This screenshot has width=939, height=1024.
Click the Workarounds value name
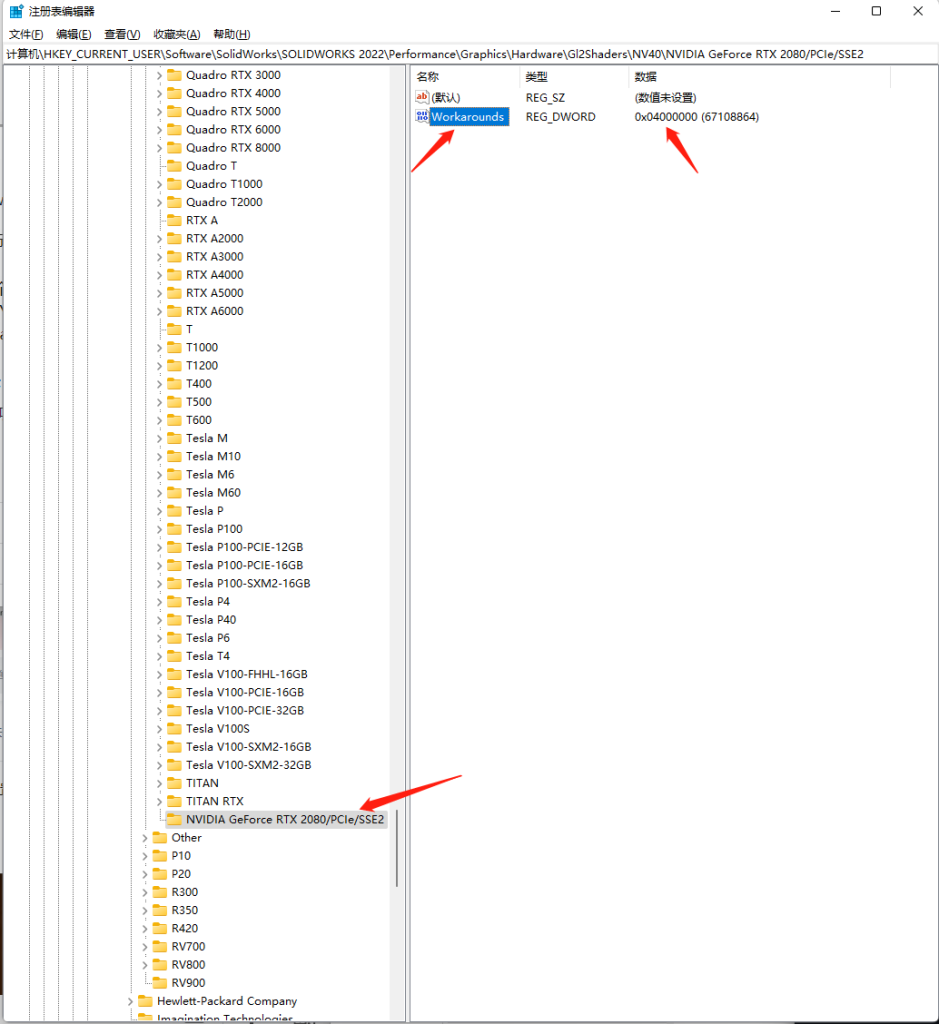468,117
